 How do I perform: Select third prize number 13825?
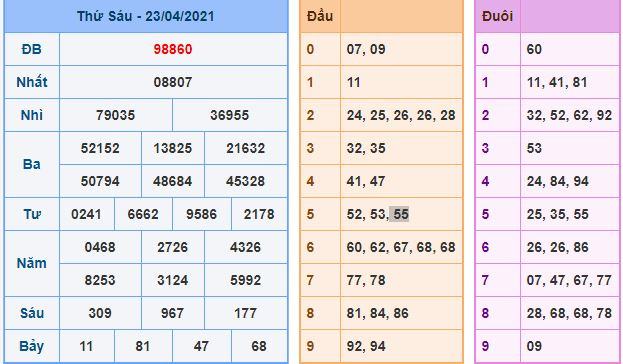click(x=173, y=148)
